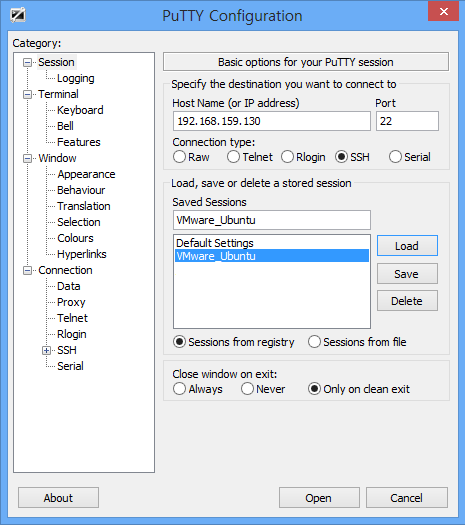Viewport: 465px width, 525px height.
Task: Open the Appearance category
Action: pyautogui.click(x=86, y=174)
